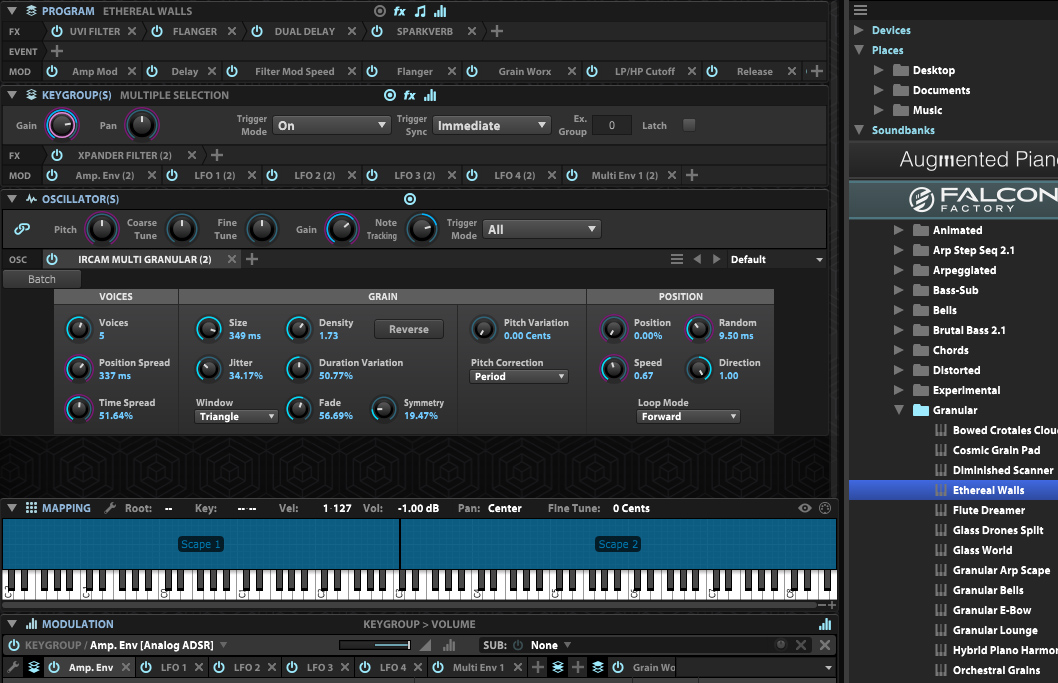Image resolution: width=1058 pixels, height=683 pixels.
Task: Load the Cosmic Grain Pad preset
Action: coord(996,450)
